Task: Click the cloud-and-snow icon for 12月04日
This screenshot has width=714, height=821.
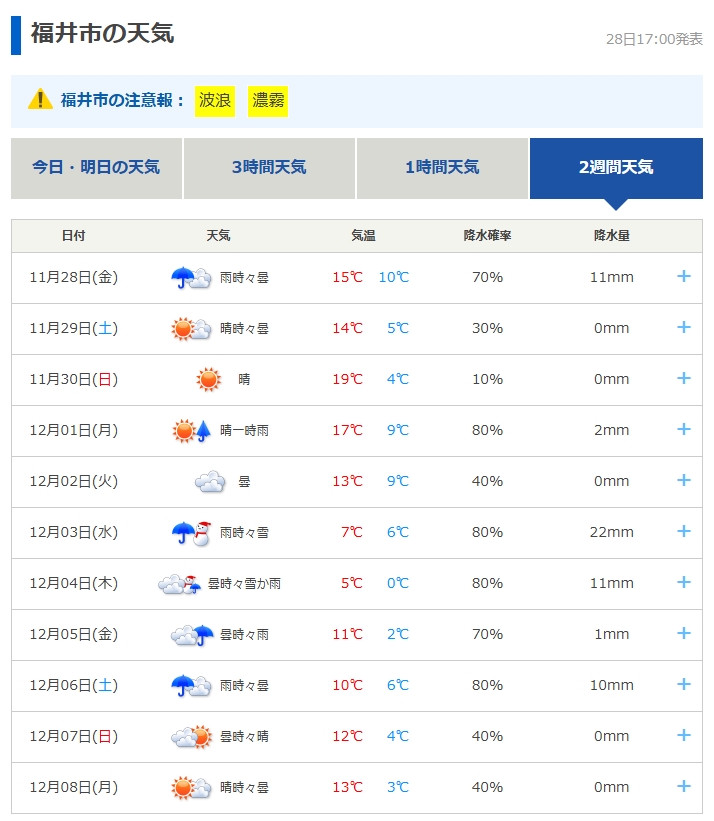Action: point(179,583)
